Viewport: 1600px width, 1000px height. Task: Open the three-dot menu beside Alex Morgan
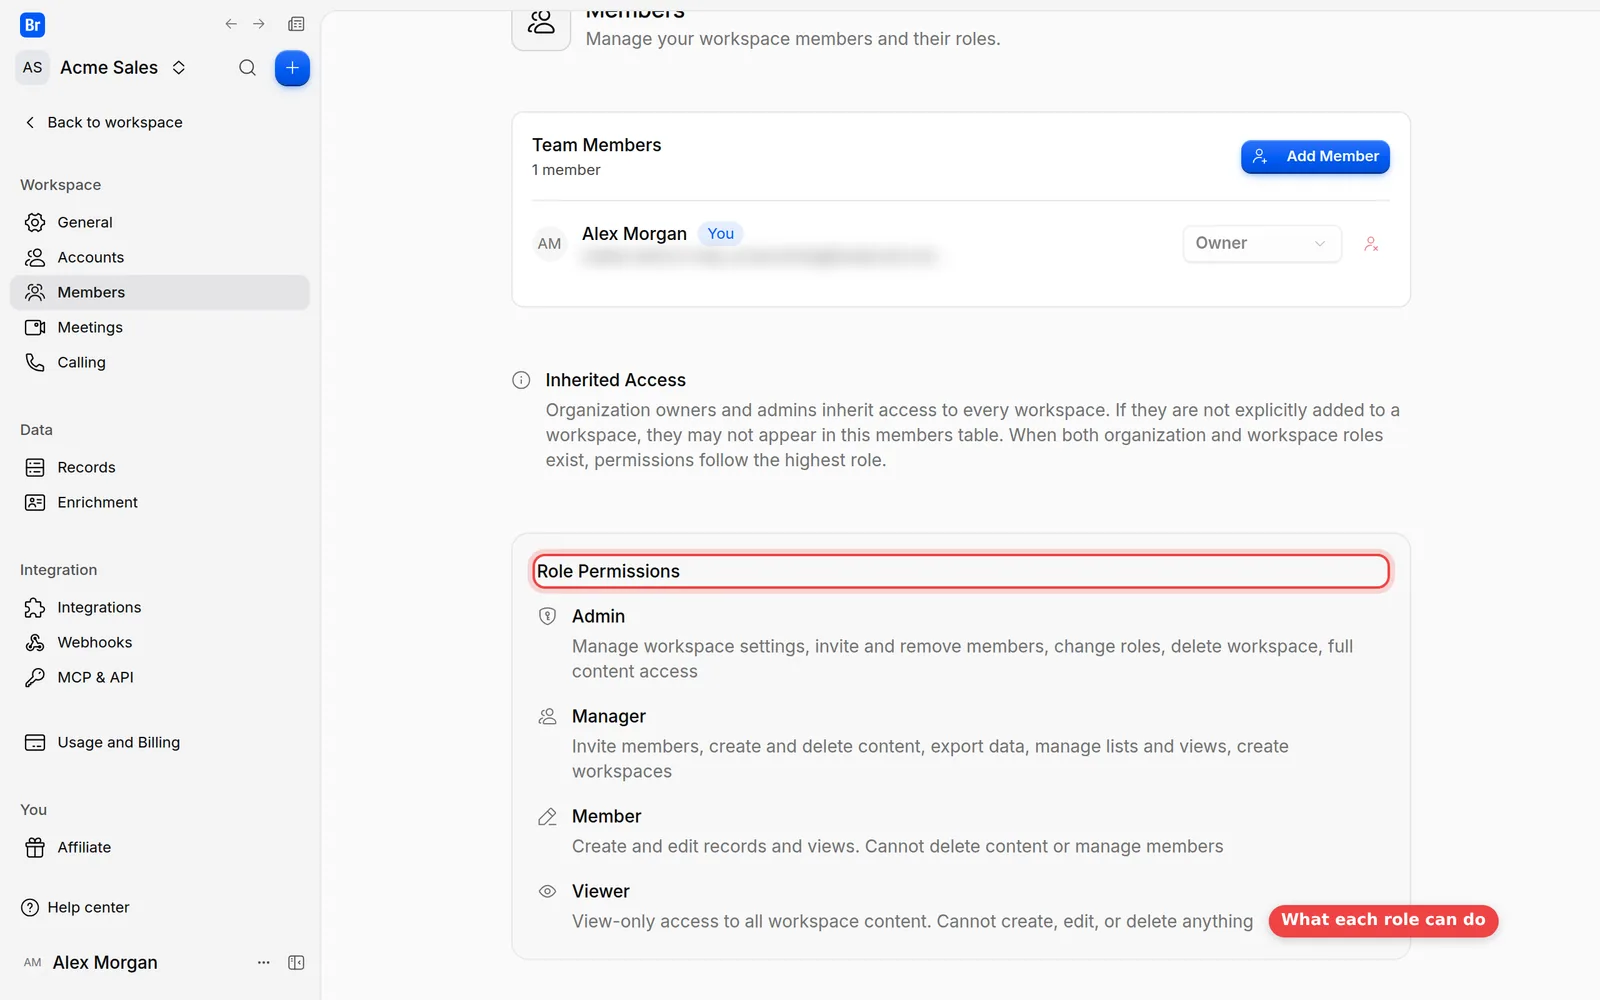pos(264,962)
